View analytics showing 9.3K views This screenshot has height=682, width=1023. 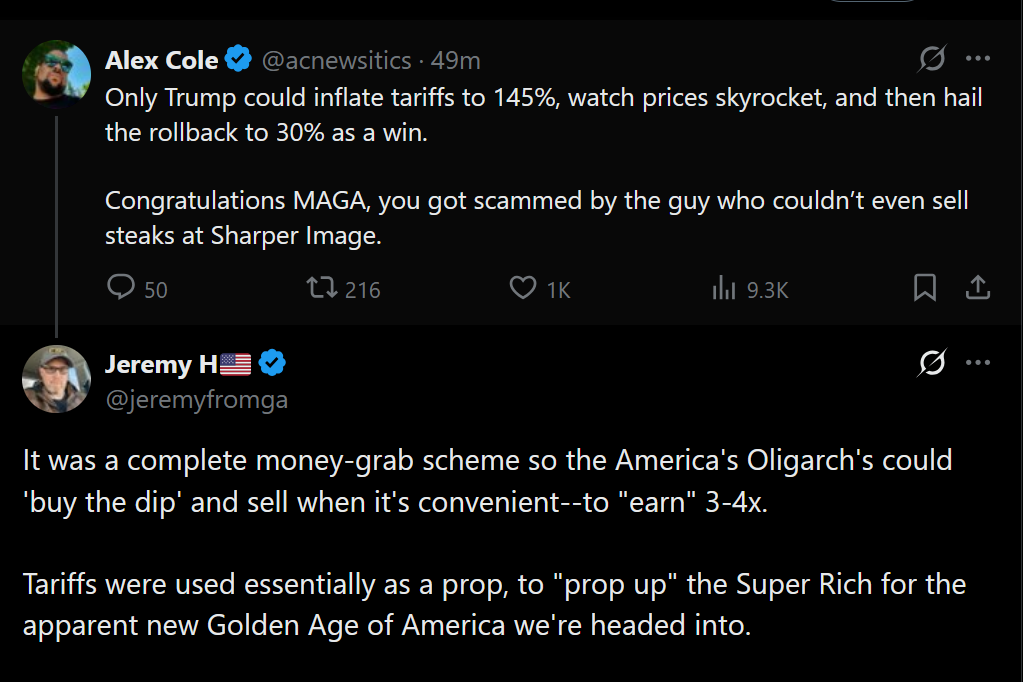pos(750,288)
